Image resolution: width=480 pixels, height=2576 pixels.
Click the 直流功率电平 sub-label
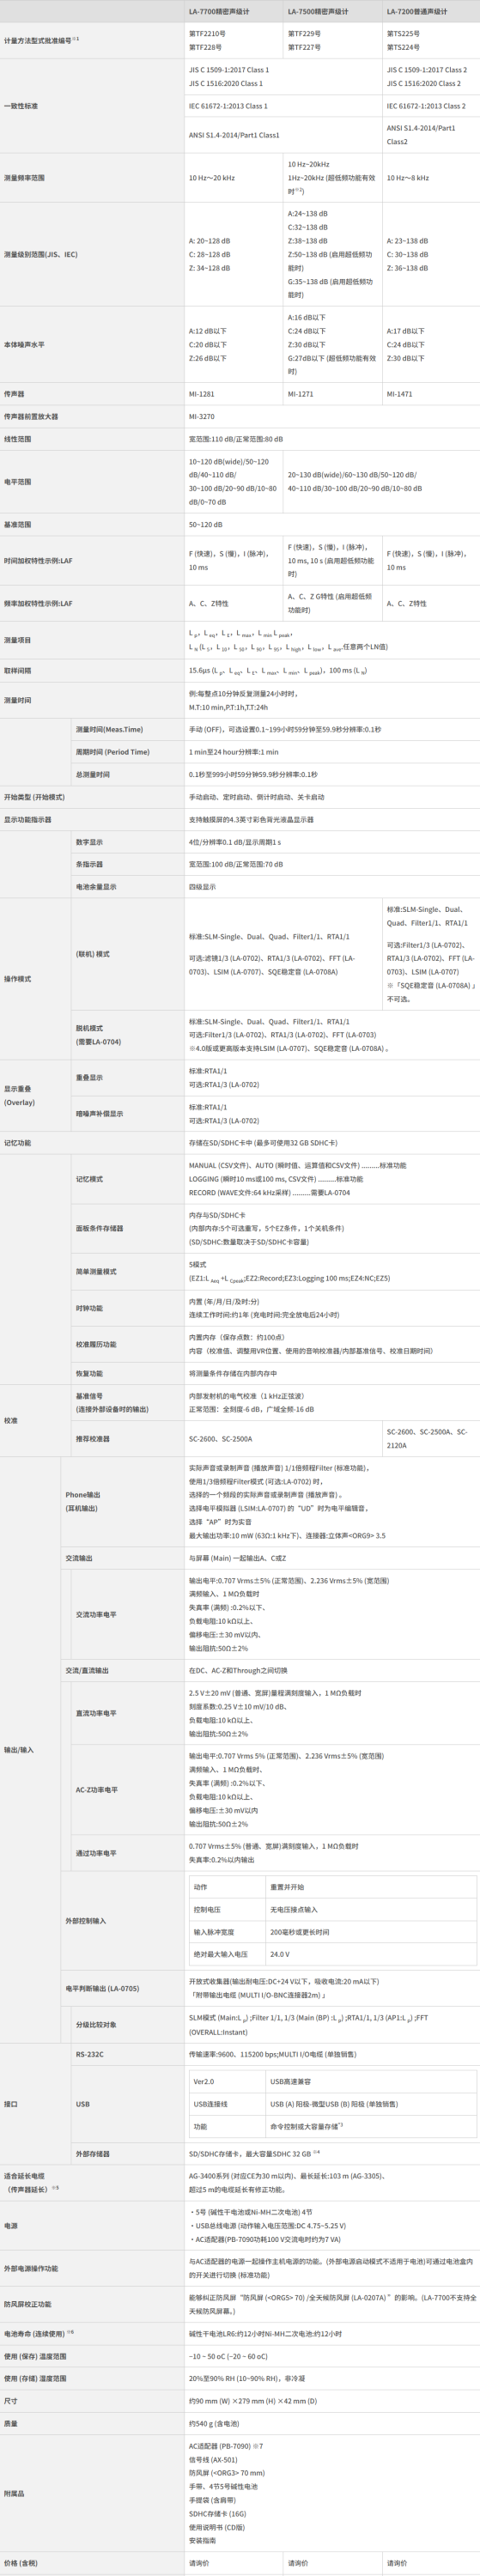(96, 1713)
